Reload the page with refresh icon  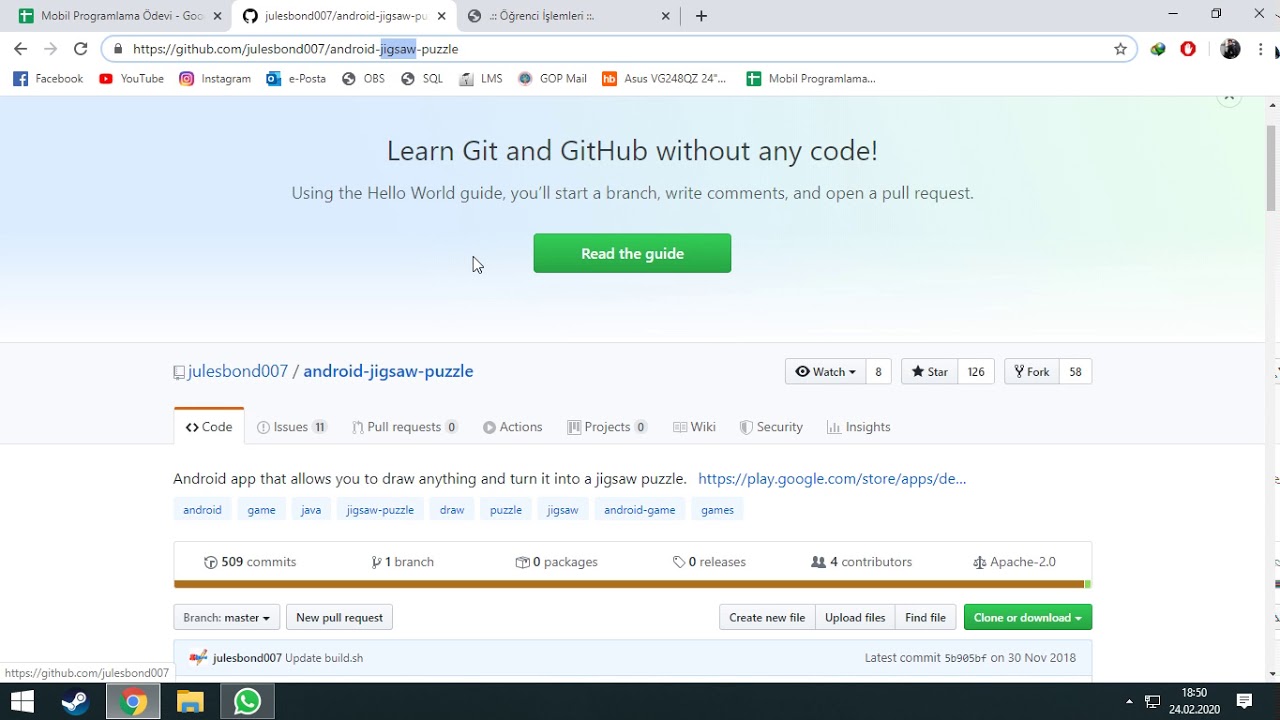point(81,49)
